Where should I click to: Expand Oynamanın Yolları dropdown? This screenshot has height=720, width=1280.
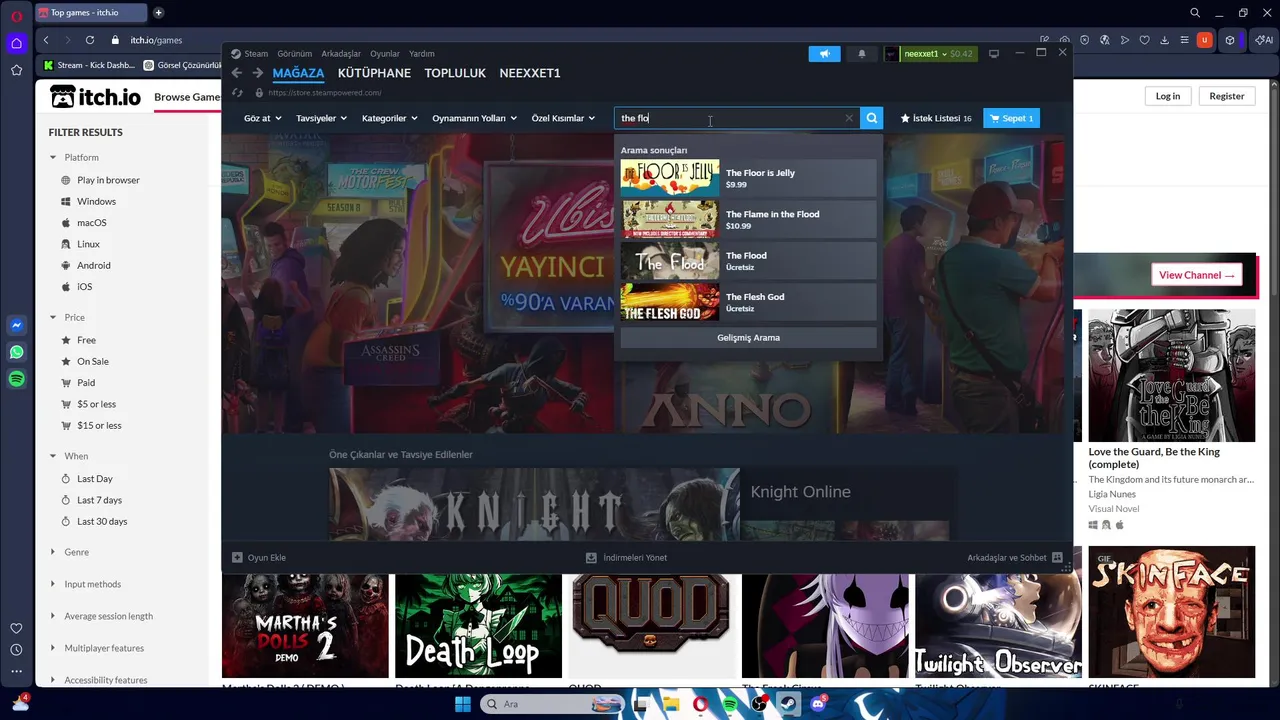474,118
